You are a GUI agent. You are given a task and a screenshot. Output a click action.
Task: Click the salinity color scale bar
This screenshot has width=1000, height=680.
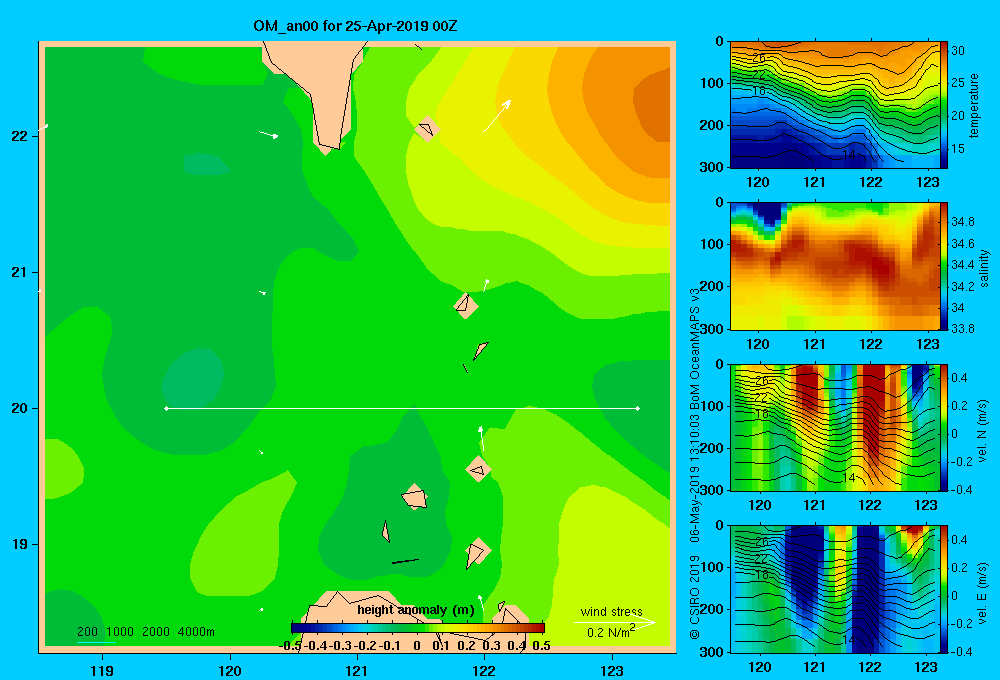(944, 266)
